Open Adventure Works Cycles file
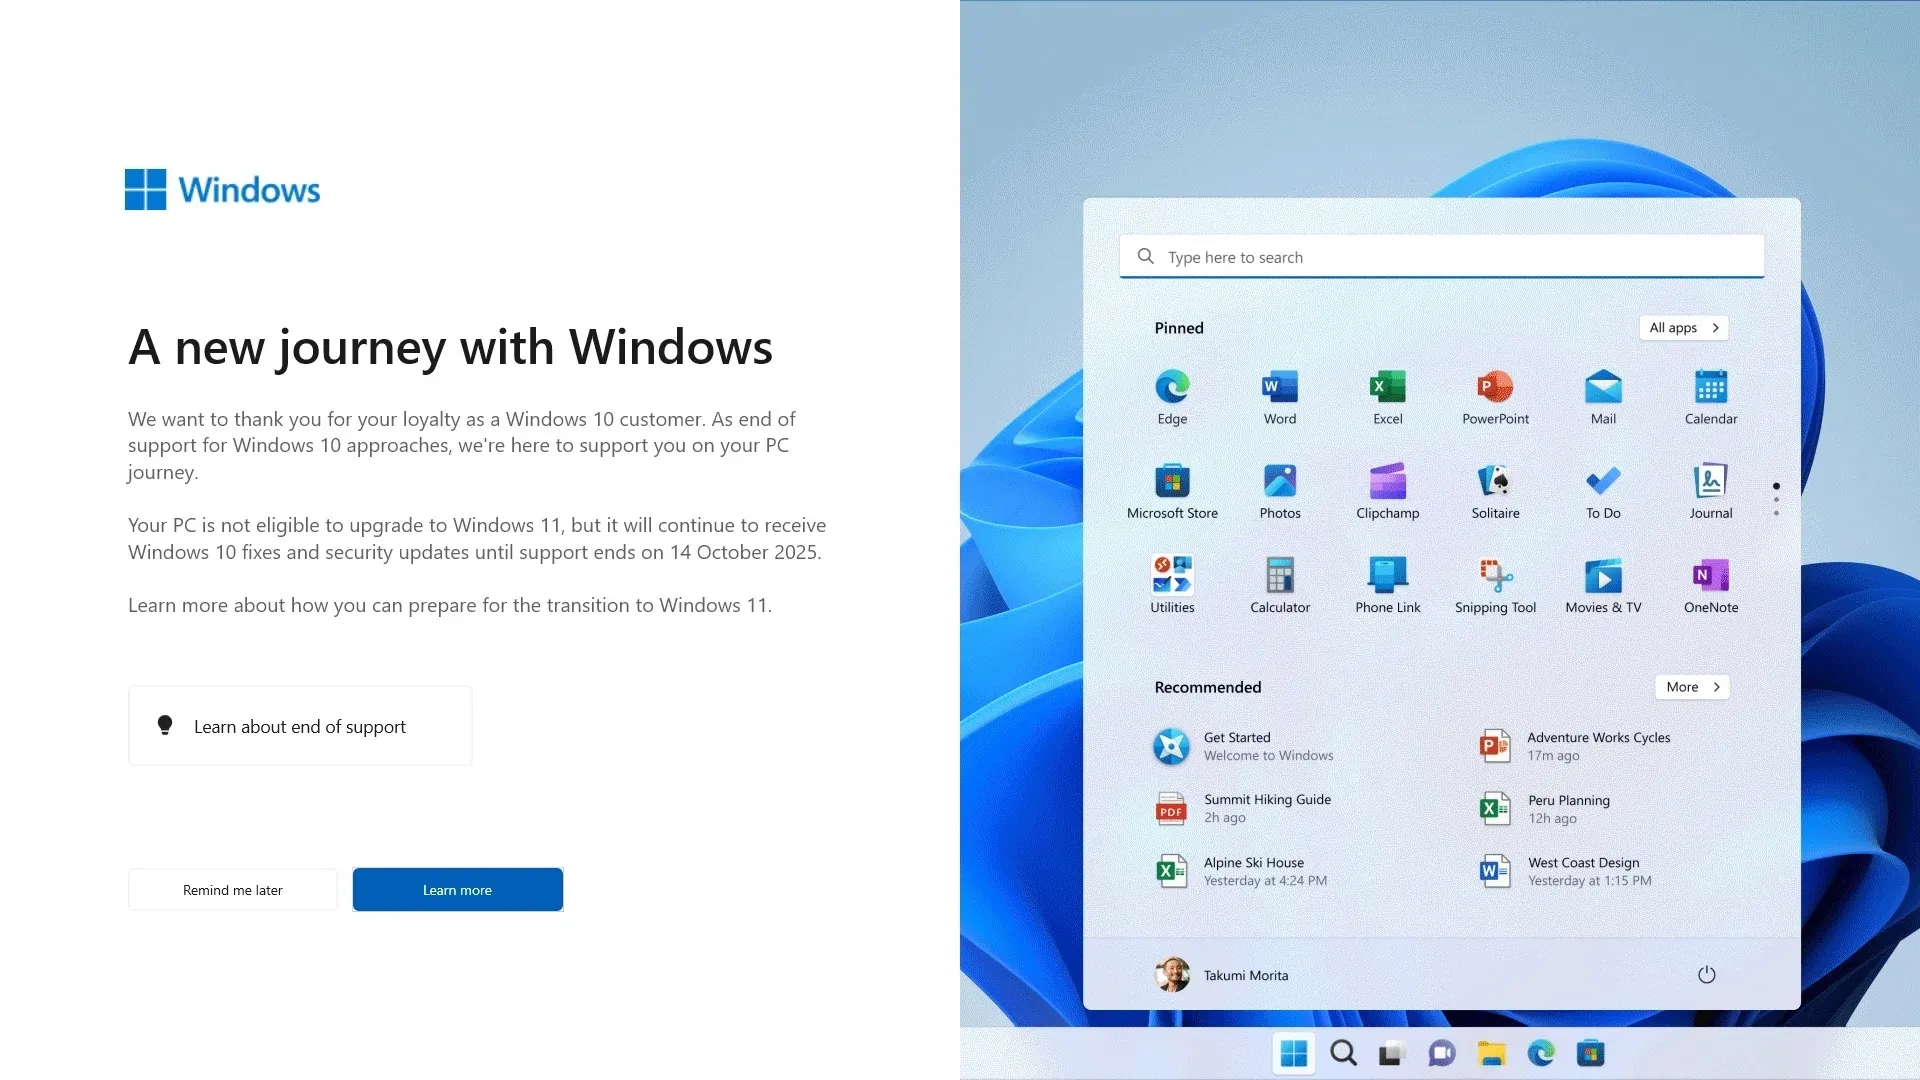This screenshot has height=1080, width=1920. point(1601,745)
